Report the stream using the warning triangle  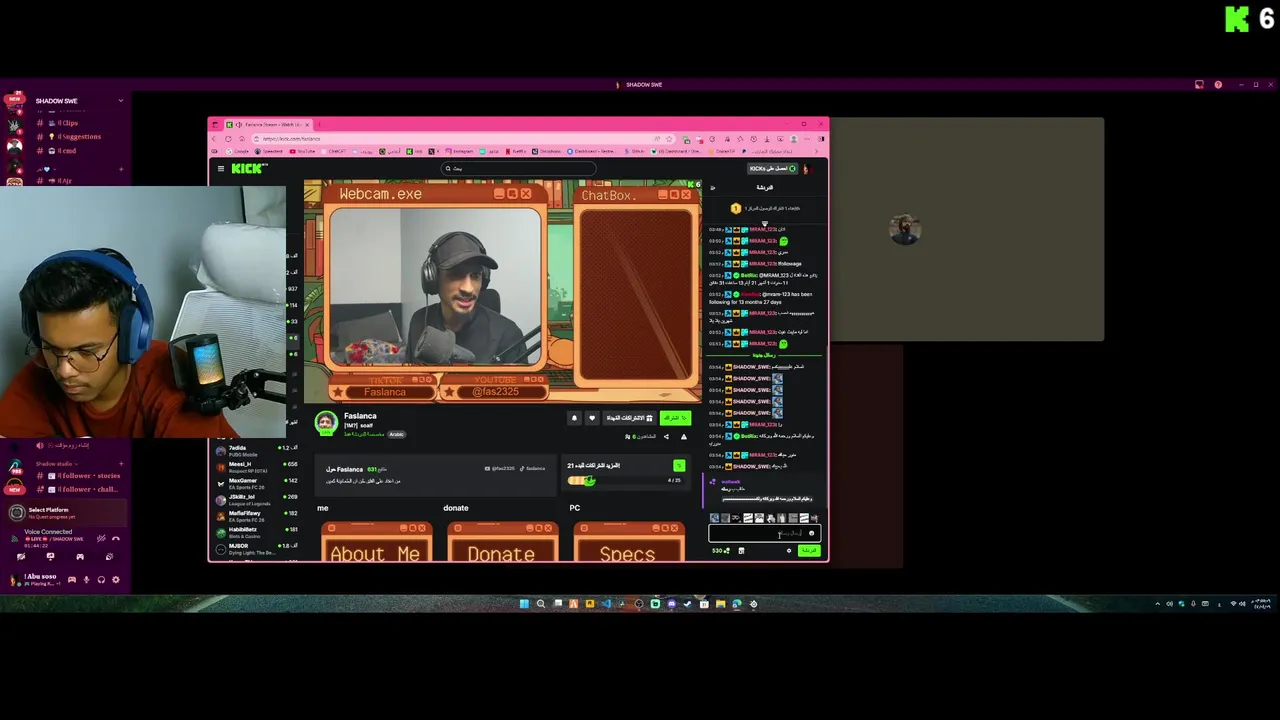coord(684,436)
